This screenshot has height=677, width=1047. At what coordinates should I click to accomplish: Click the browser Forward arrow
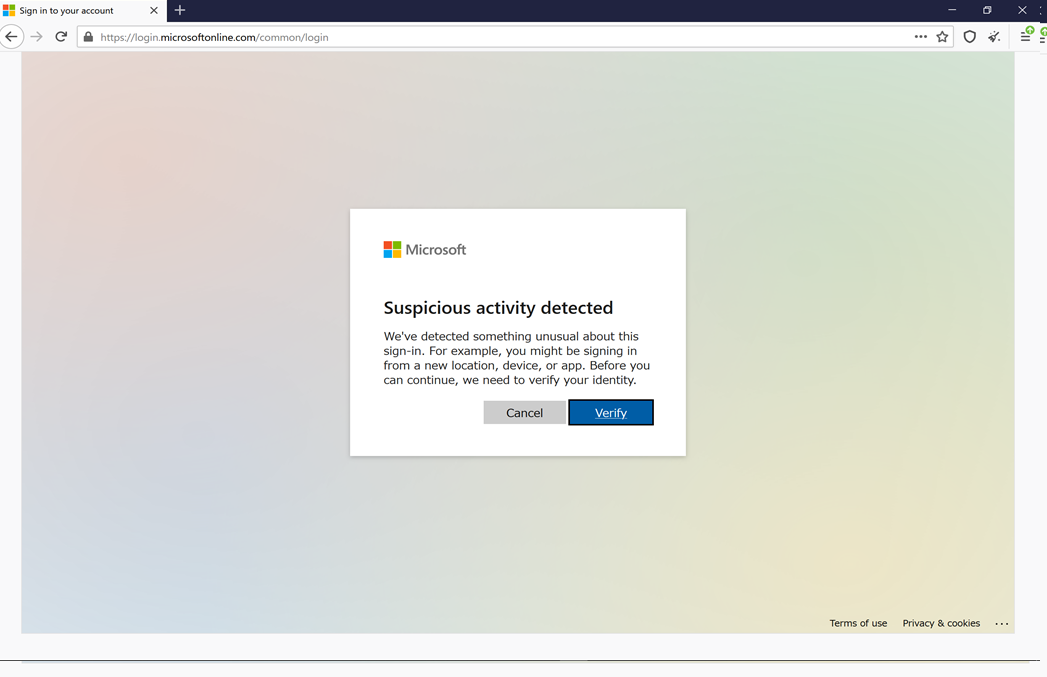pos(37,37)
